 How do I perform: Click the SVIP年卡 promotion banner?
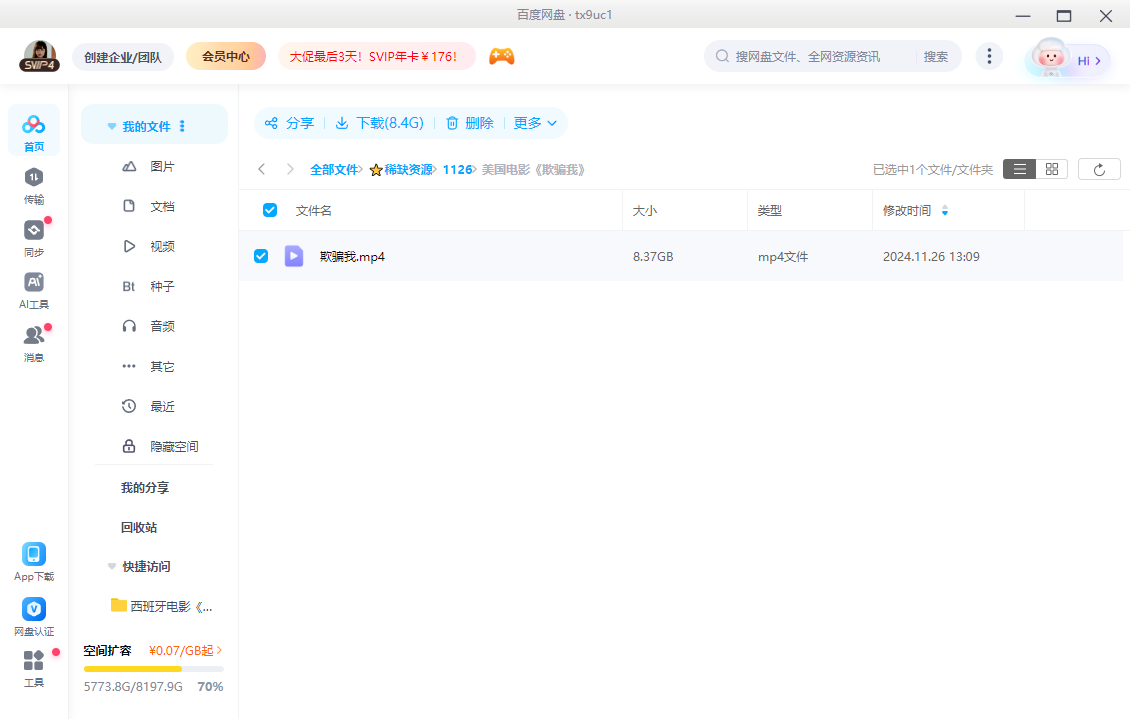[x=376, y=56]
